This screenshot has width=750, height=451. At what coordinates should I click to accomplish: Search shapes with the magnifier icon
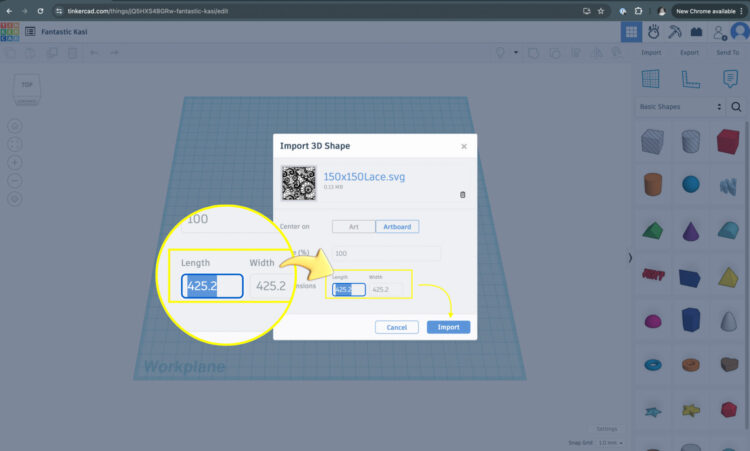coord(736,106)
